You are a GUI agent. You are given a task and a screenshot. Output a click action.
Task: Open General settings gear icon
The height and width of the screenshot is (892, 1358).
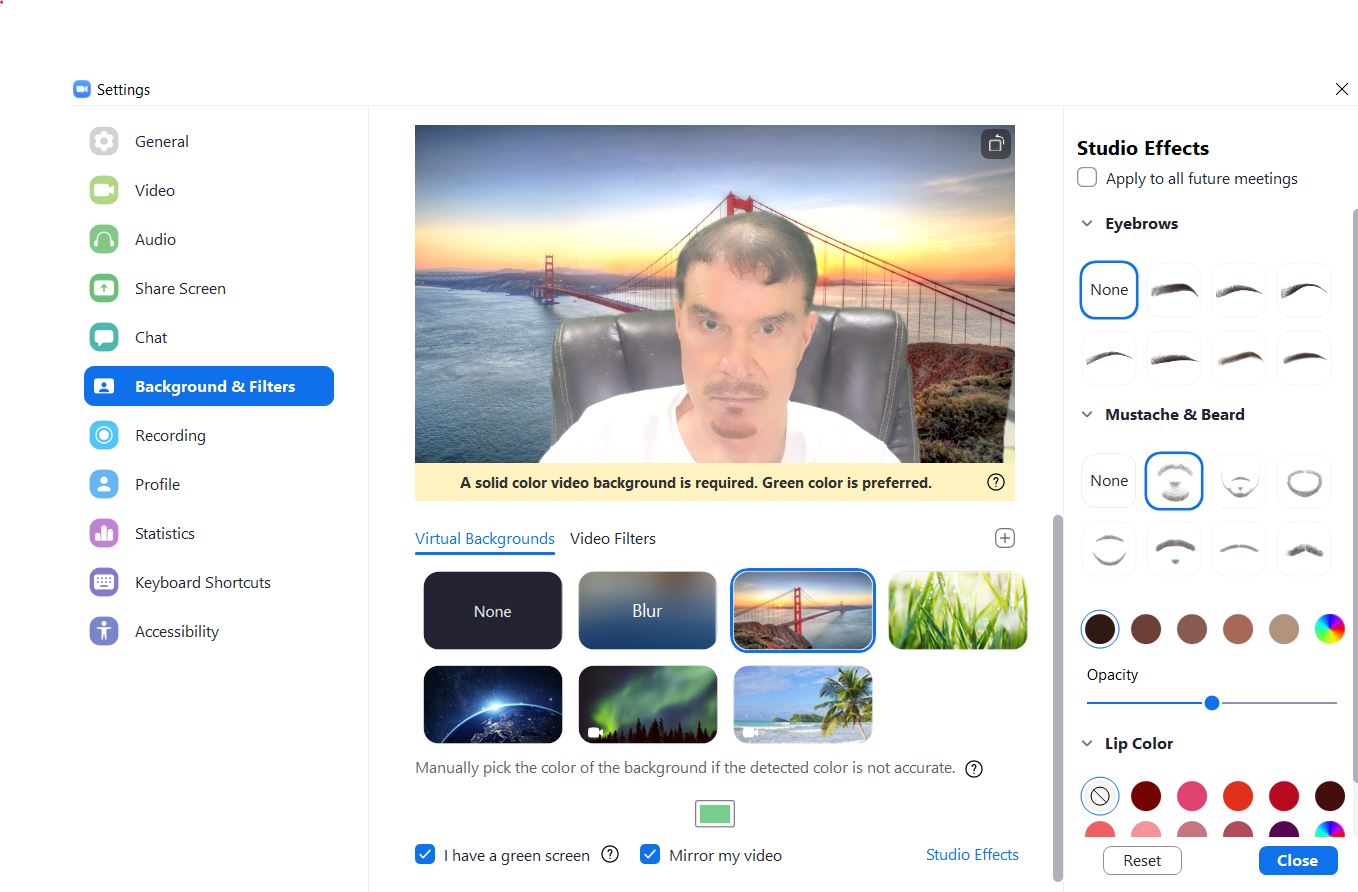tap(104, 141)
